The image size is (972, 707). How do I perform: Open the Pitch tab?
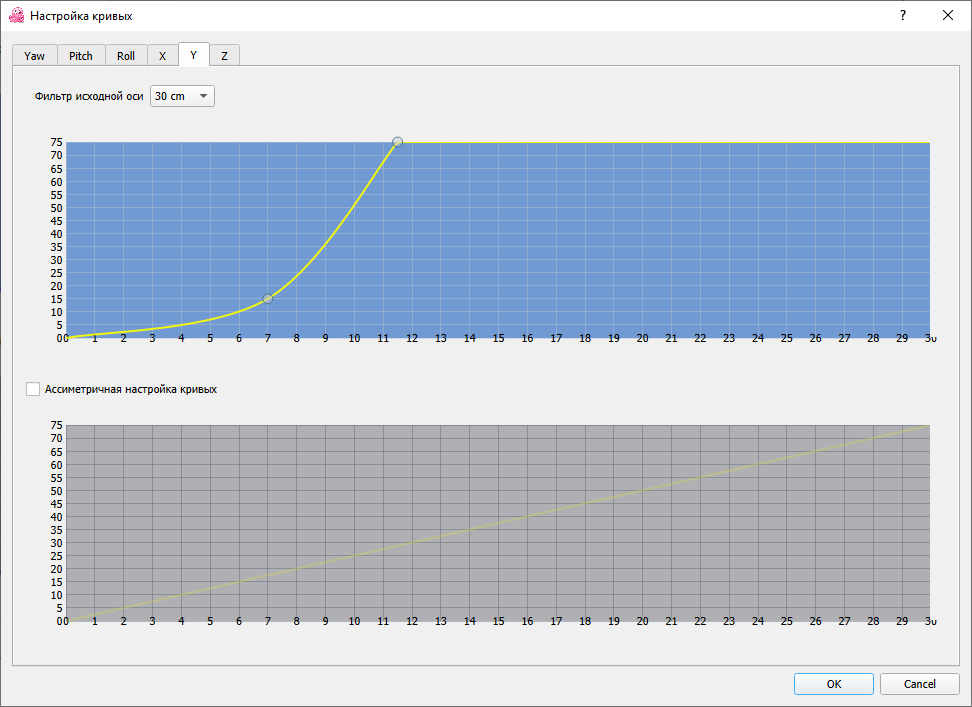[x=81, y=56]
